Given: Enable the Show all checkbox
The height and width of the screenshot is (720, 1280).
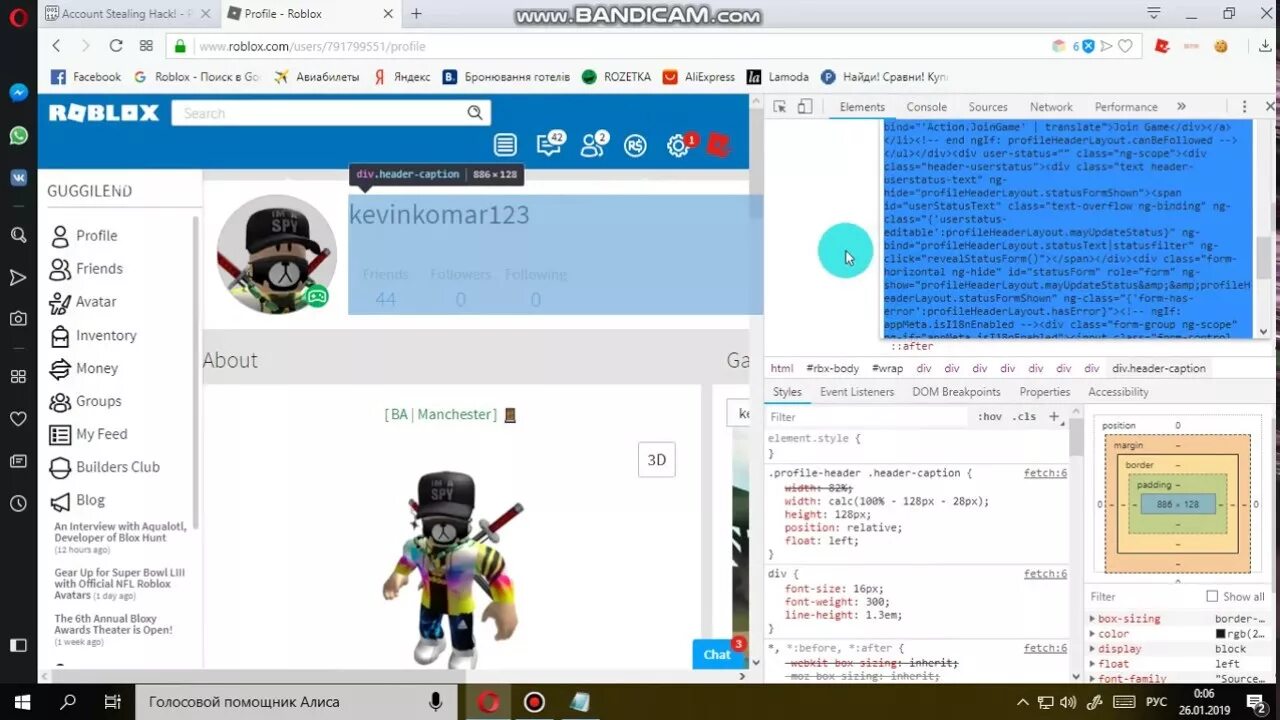Looking at the screenshot, I should [x=1212, y=596].
